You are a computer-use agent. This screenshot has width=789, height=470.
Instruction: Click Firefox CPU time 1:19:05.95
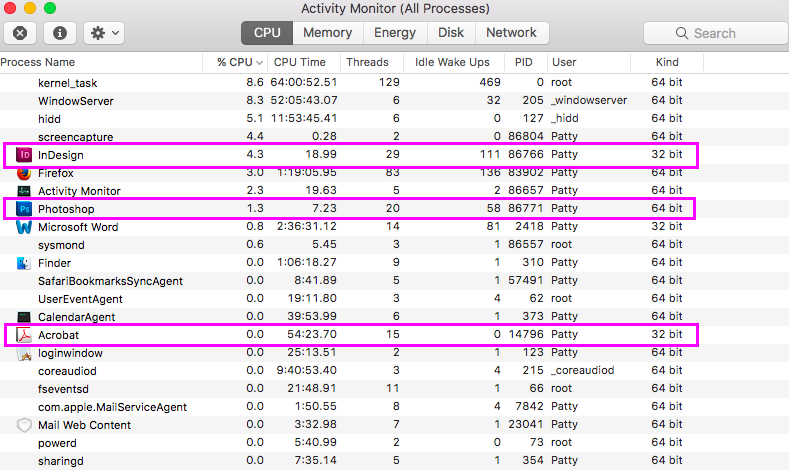(x=307, y=173)
